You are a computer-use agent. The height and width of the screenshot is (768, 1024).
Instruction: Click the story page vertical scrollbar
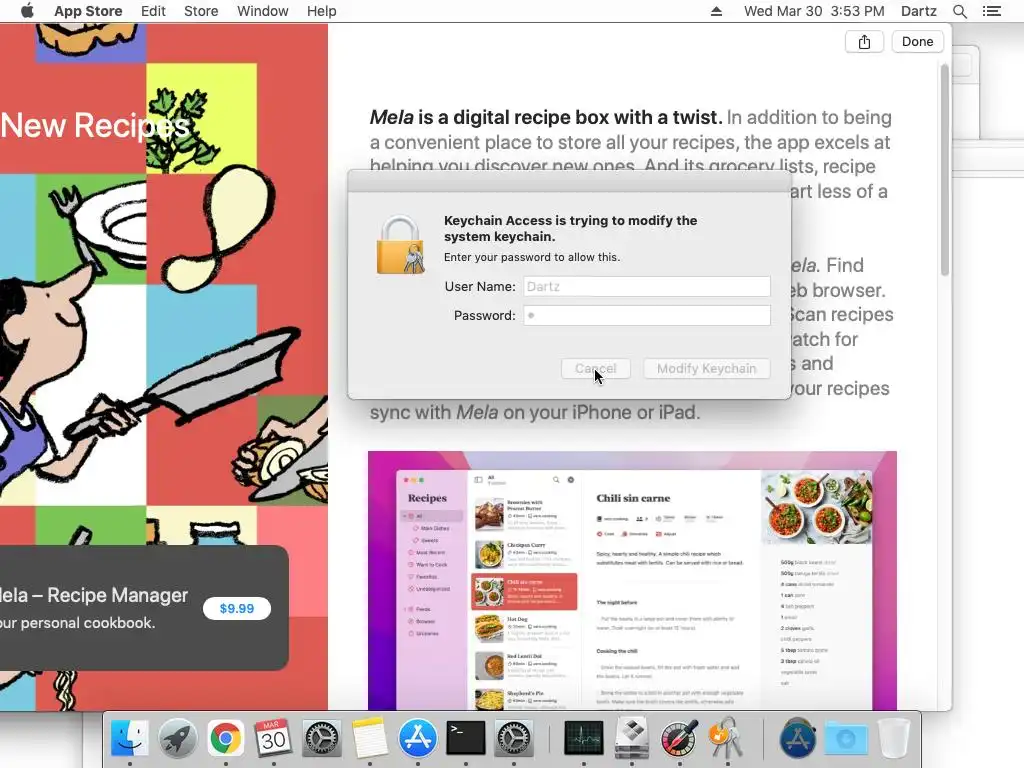(944, 170)
